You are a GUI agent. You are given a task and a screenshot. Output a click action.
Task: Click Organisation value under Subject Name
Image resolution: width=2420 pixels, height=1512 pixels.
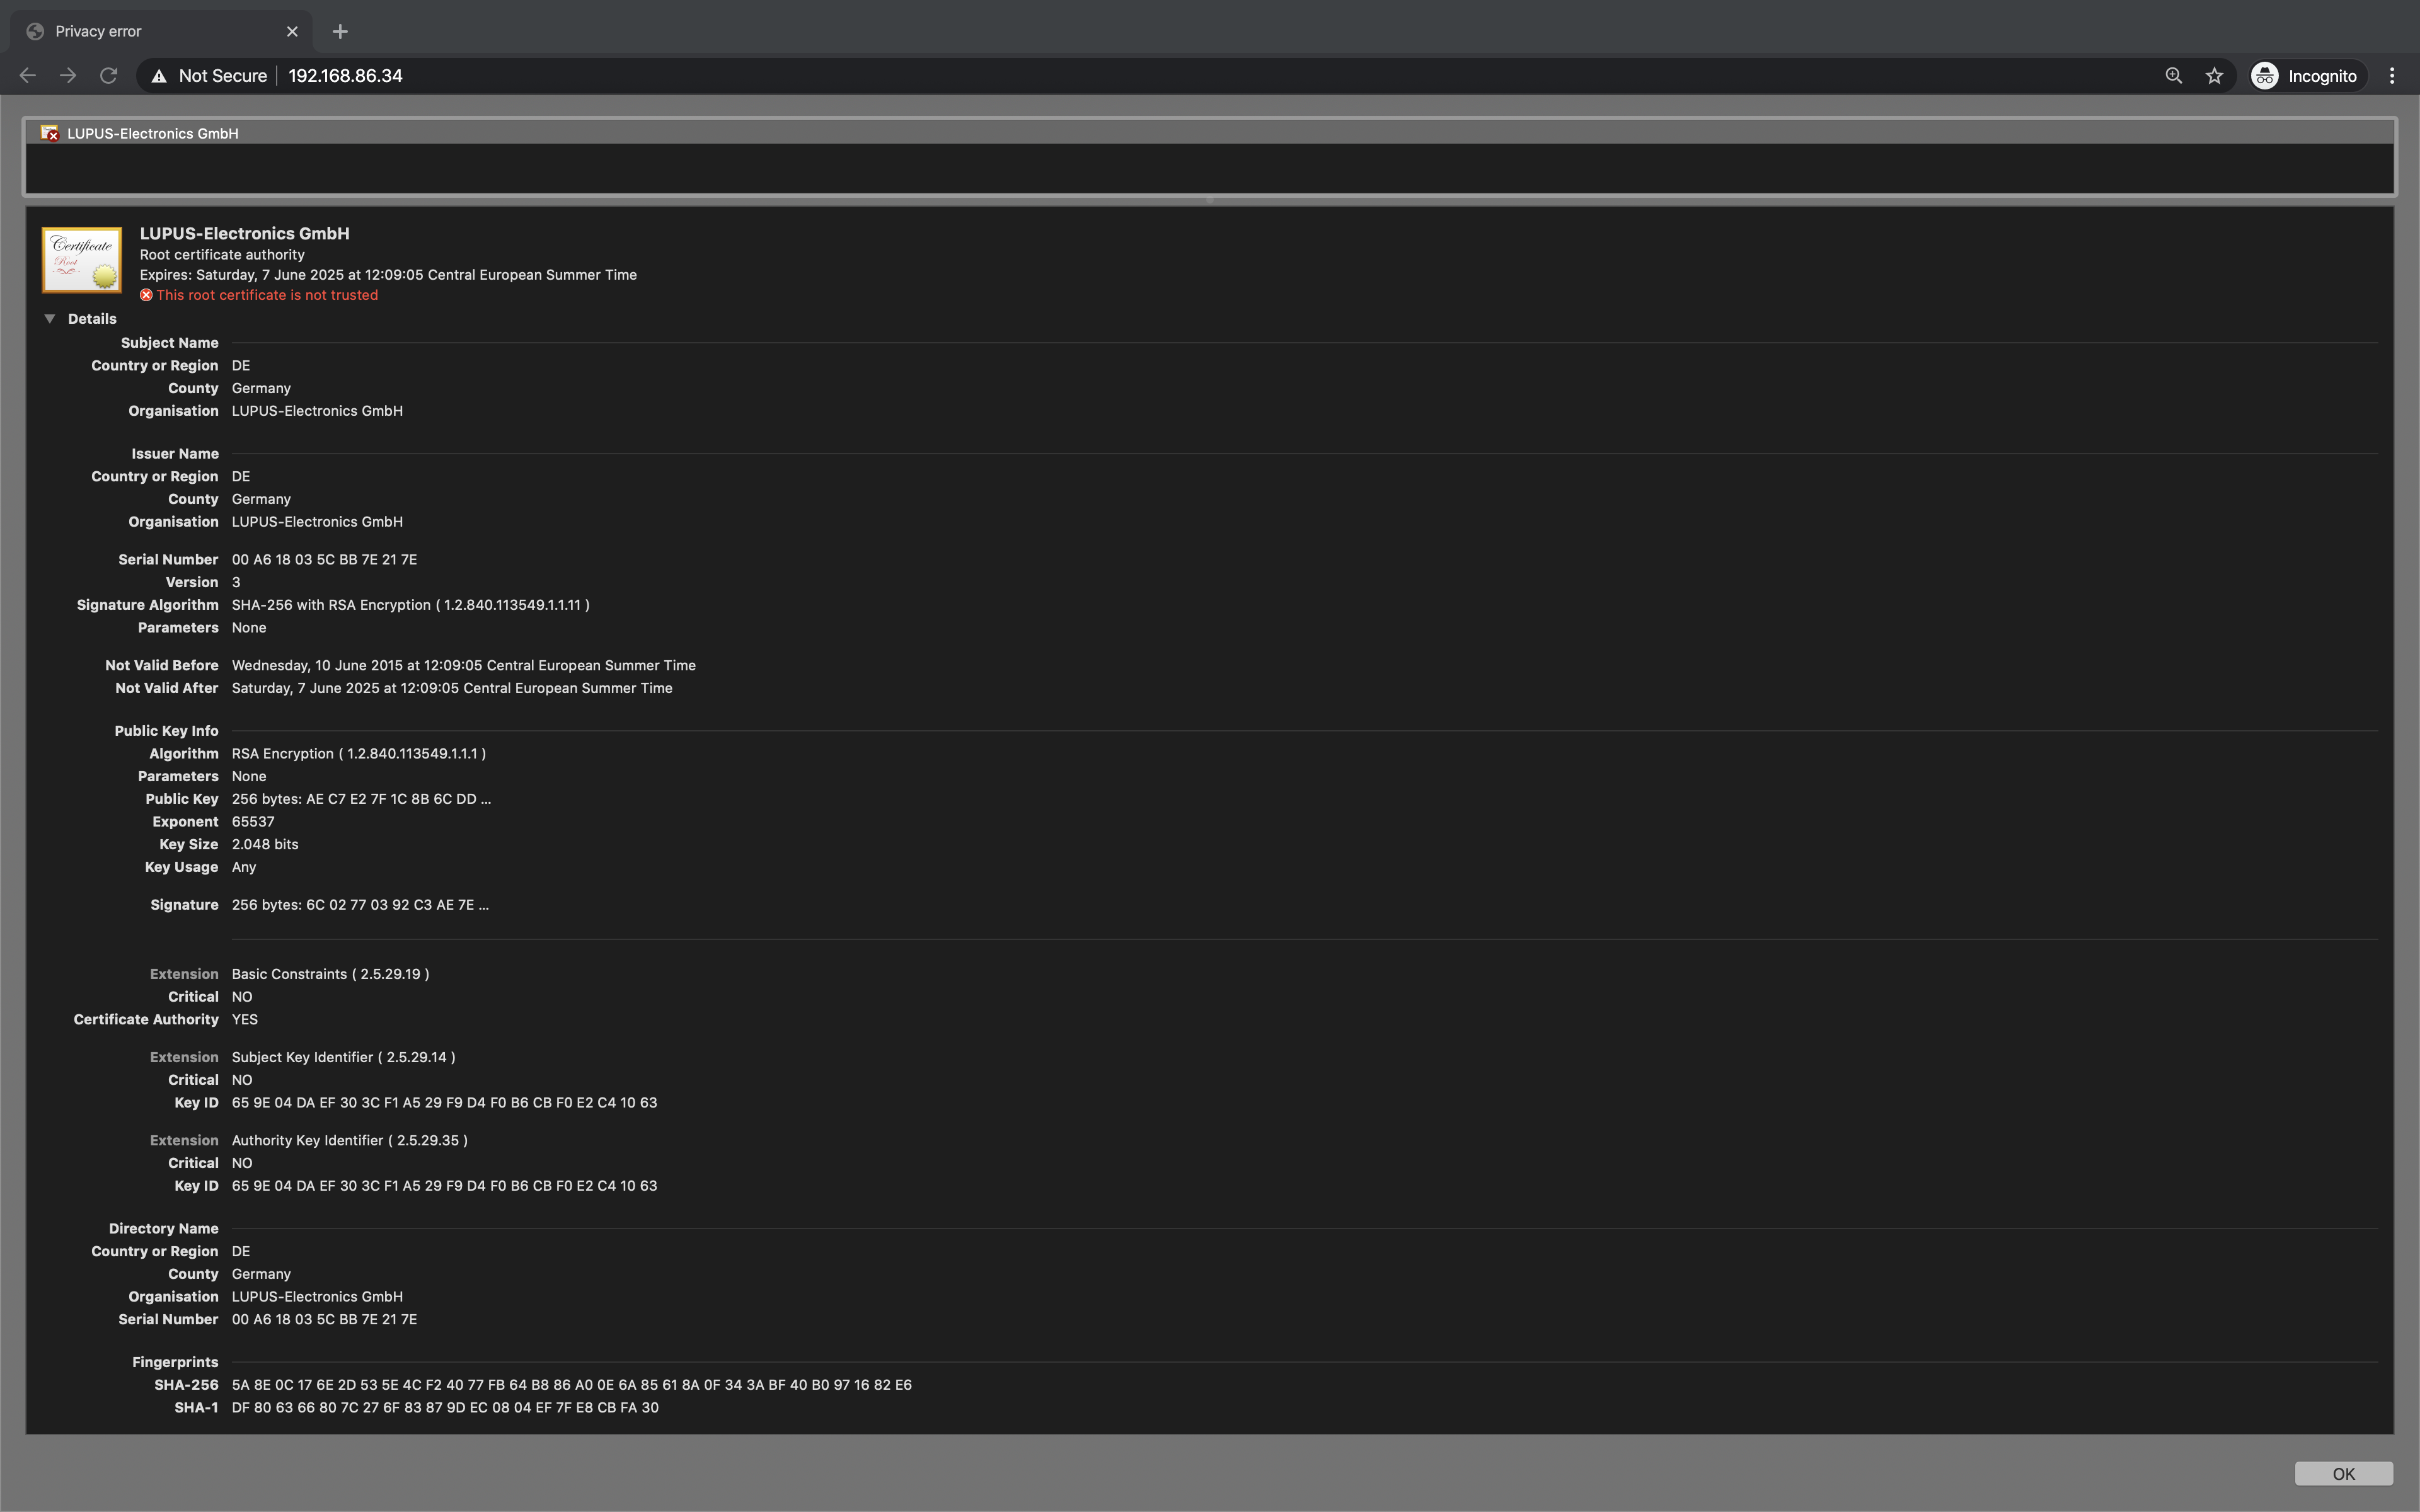[317, 411]
